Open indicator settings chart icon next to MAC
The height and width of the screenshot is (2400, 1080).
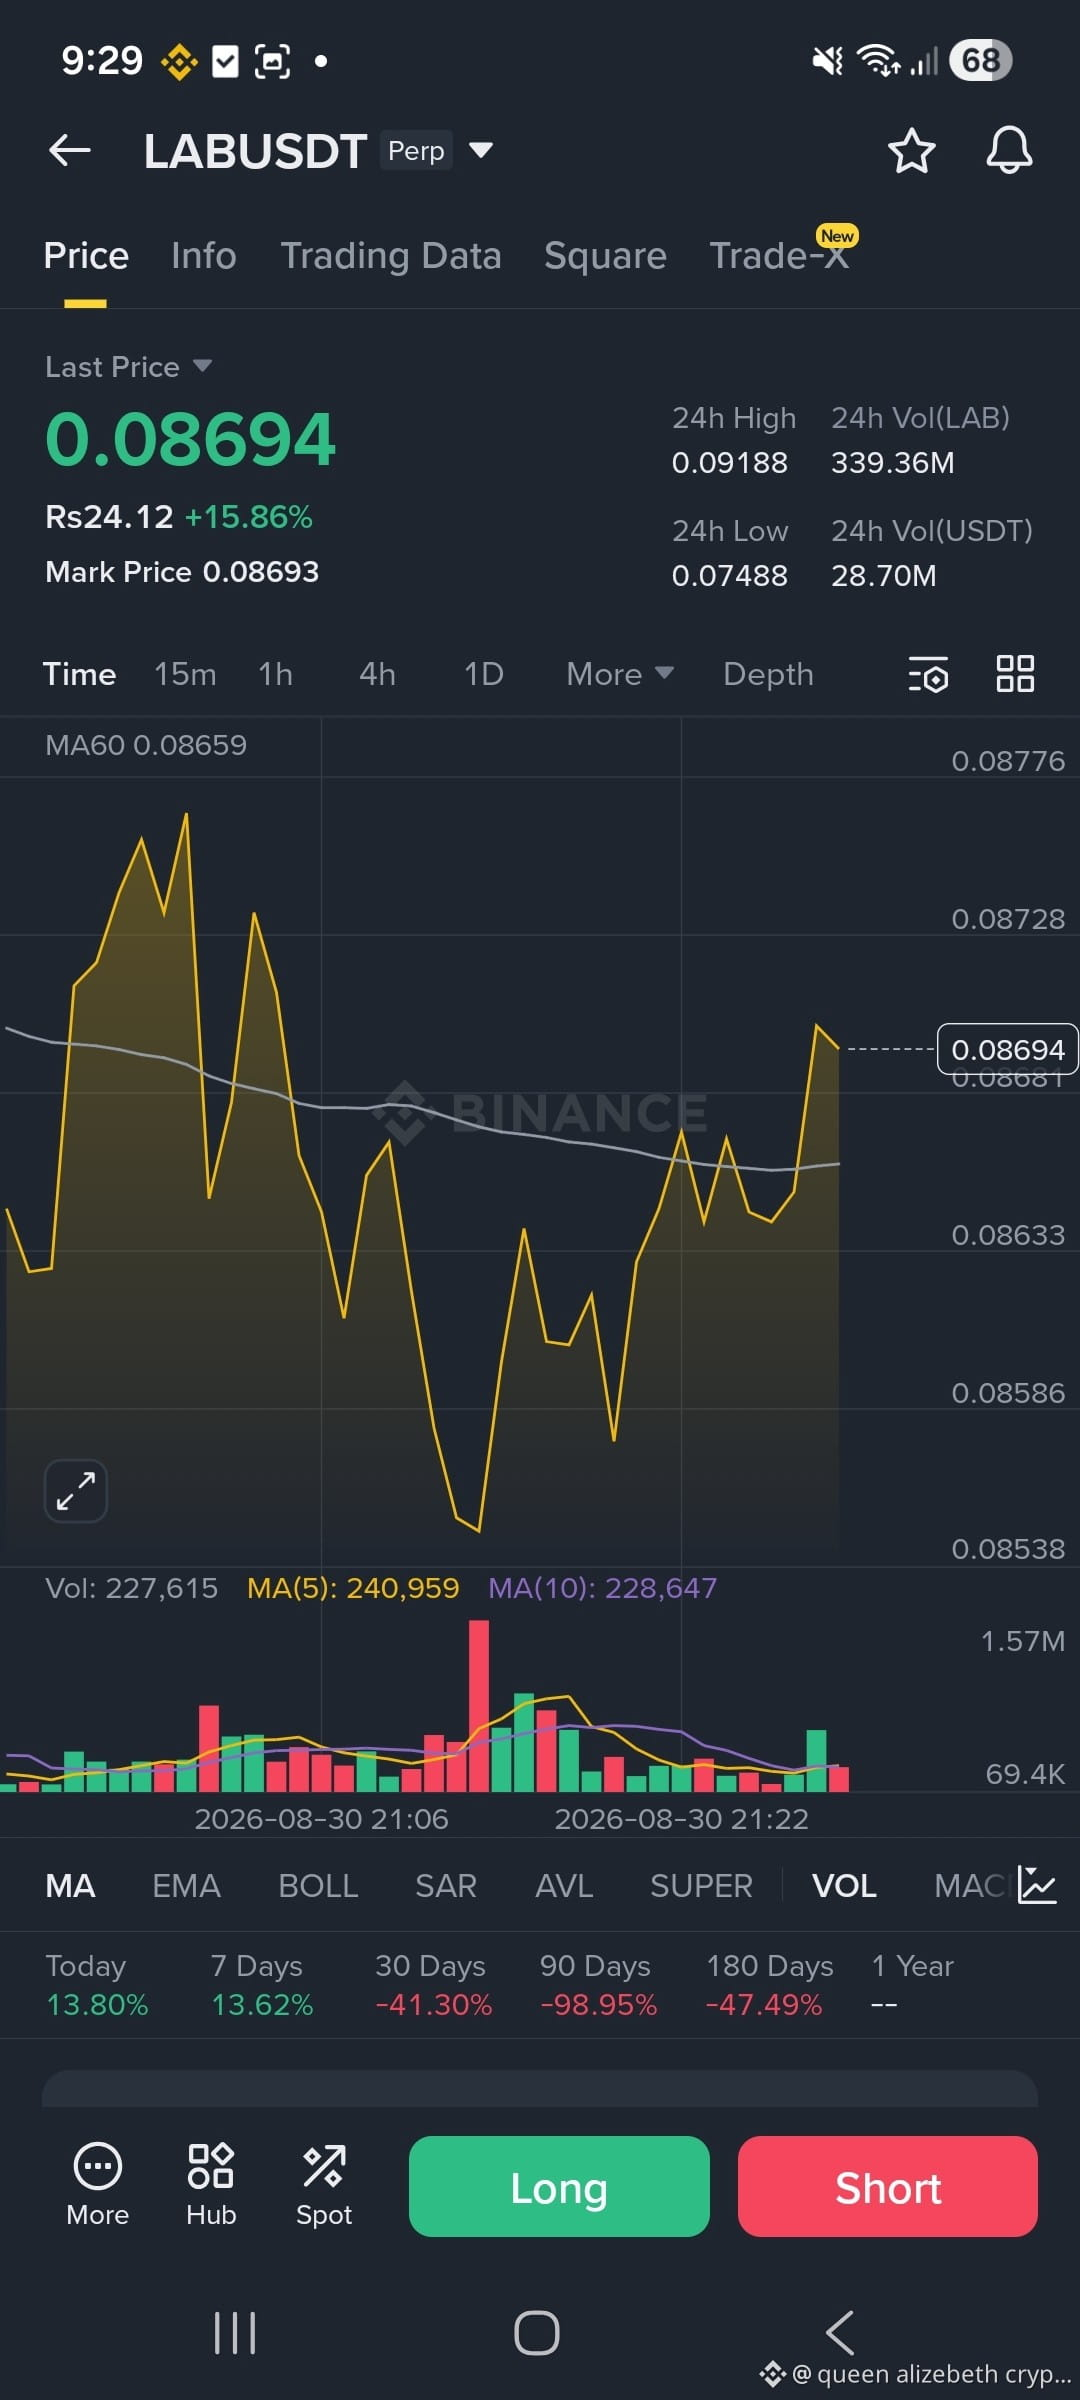pos(1037,1885)
